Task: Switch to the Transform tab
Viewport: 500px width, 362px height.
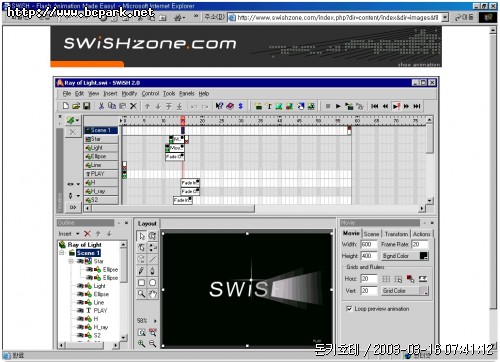Action: [x=396, y=234]
